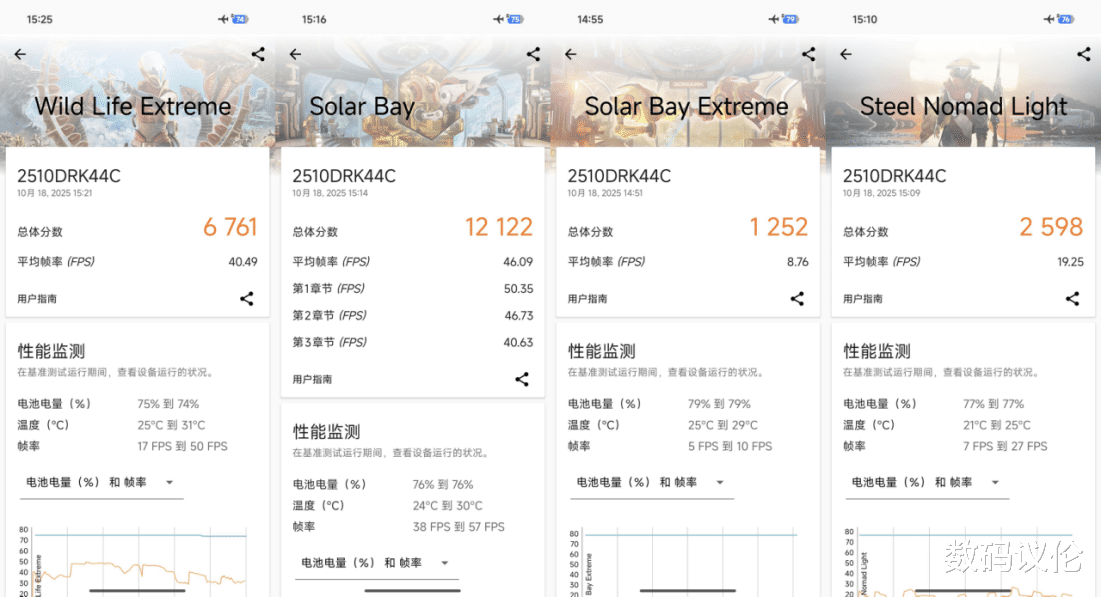Tap 用户指南 in Steel Nomad Light card
Image resolution: width=1101 pixels, height=597 pixels.
(x=863, y=299)
